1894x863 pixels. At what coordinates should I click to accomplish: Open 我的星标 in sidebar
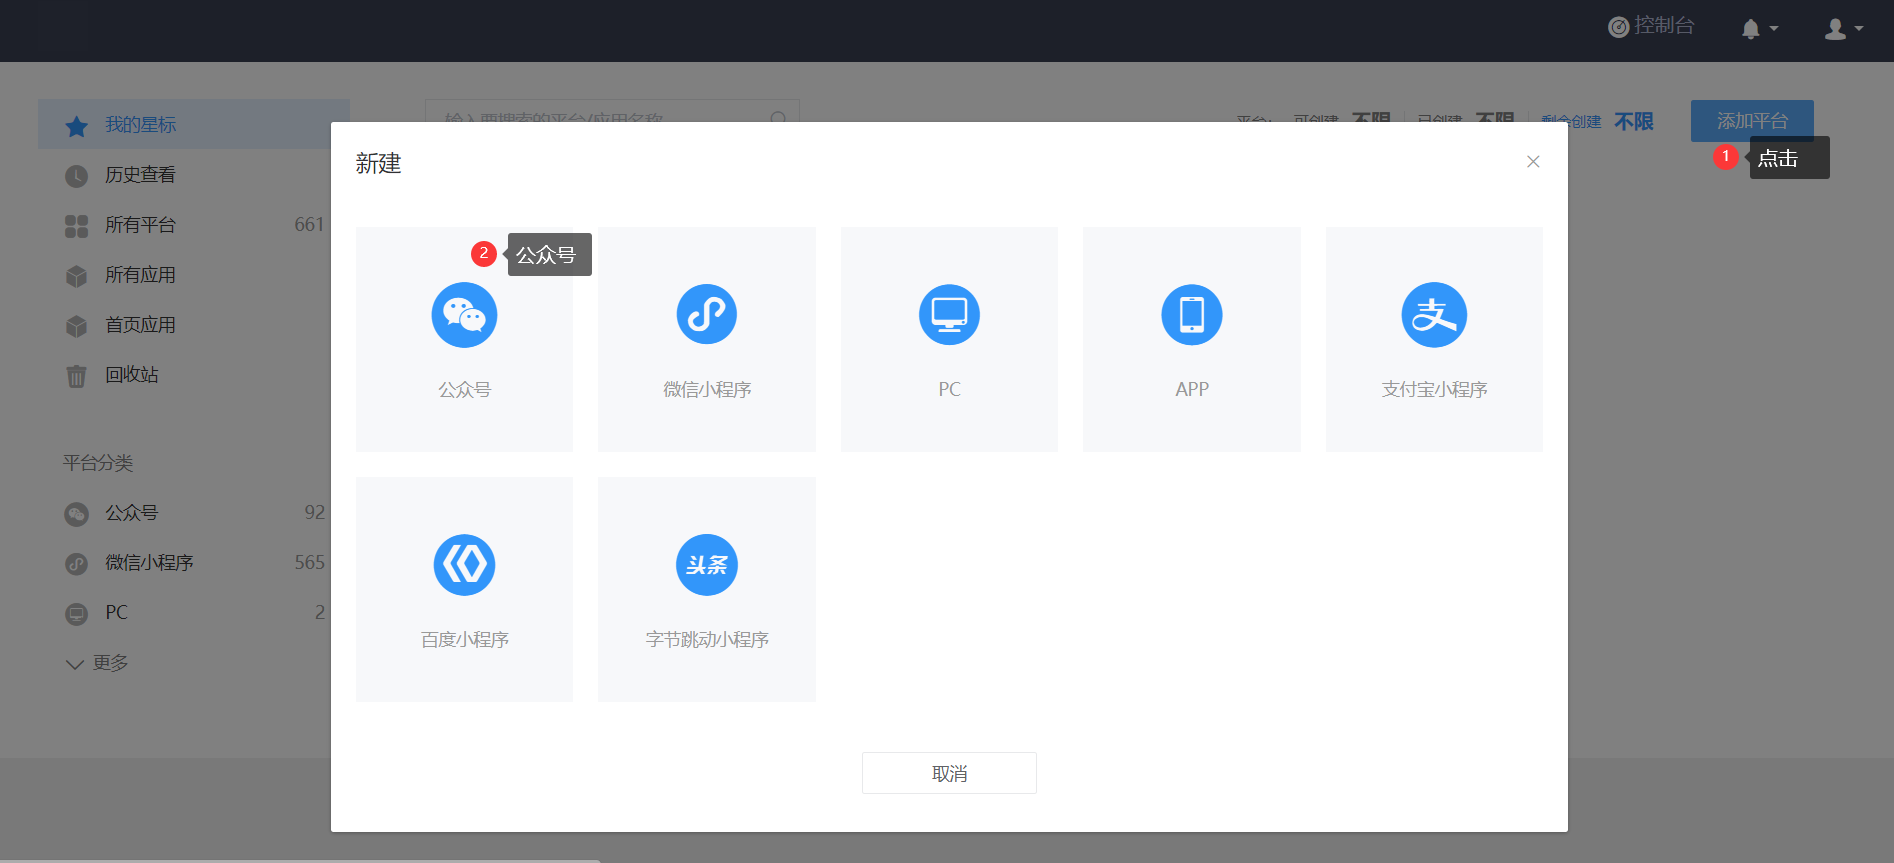click(x=194, y=124)
